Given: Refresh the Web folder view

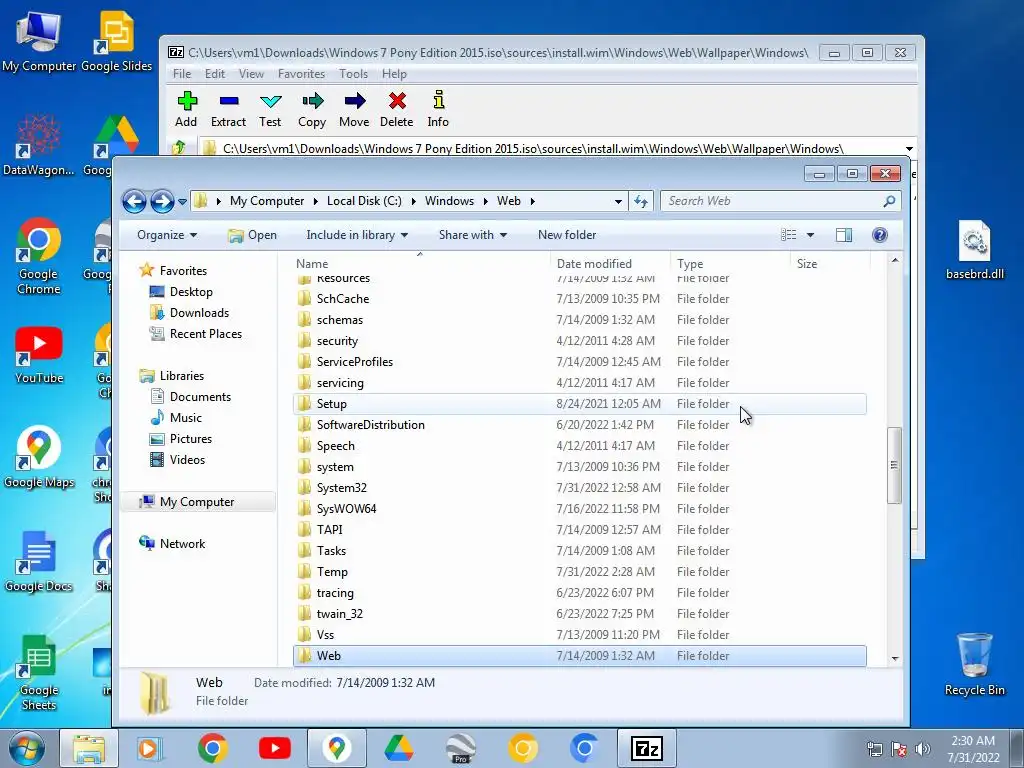Looking at the screenshot, I should click(x=641, y=201).
